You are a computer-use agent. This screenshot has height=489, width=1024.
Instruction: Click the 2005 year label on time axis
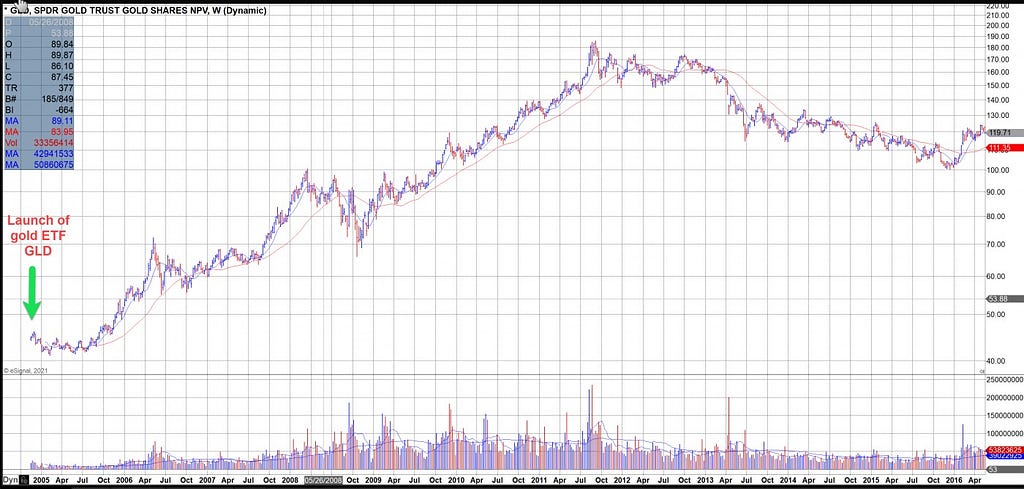pos(40,480)
